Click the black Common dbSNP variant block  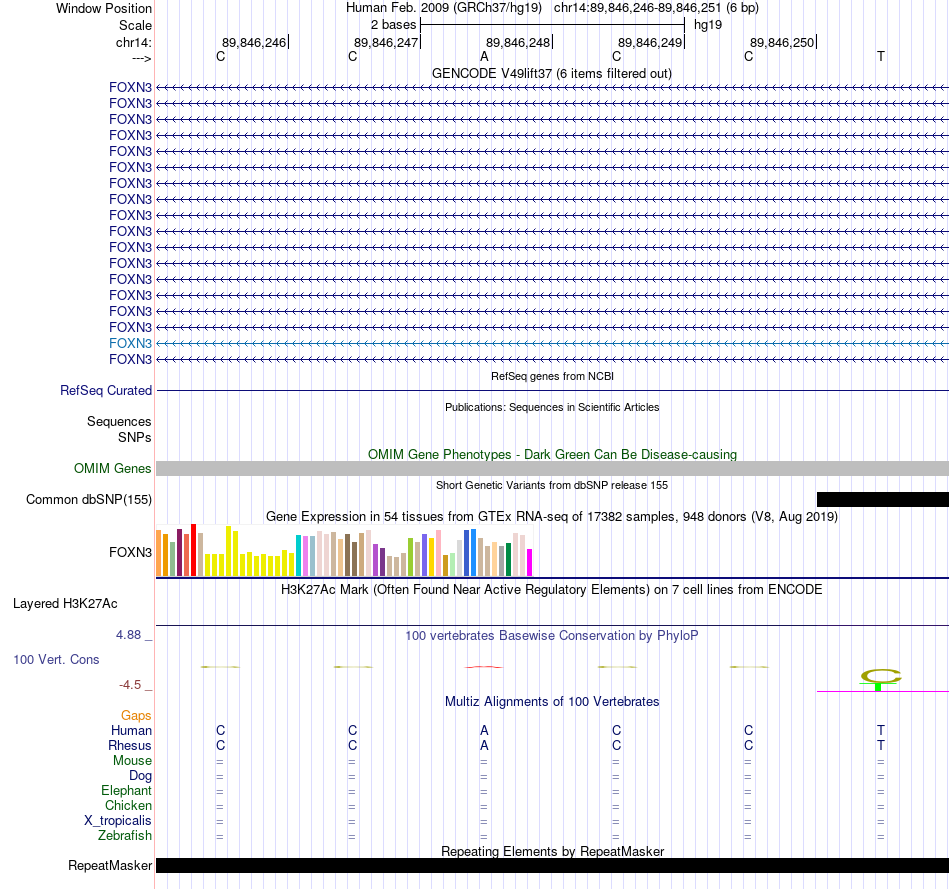point(883,499)
